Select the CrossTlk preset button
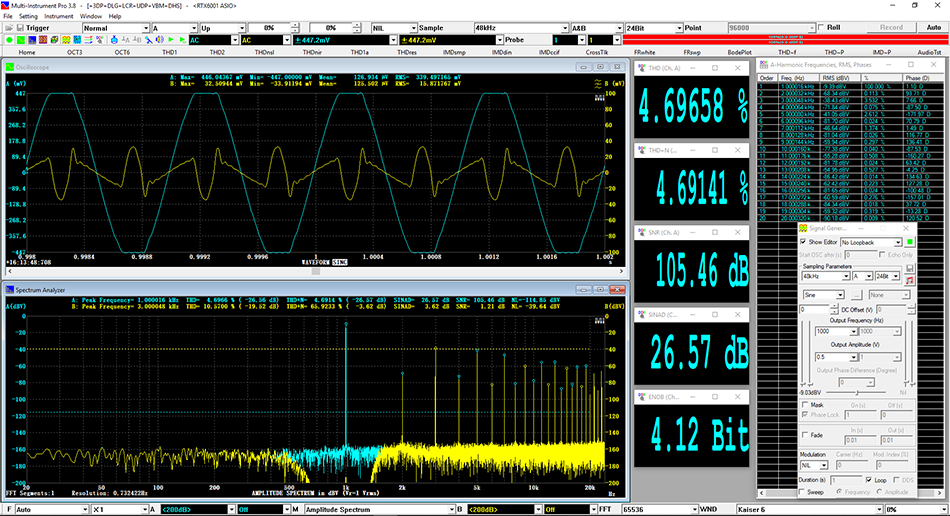Viewport: 950px width, 516px height. click(597, 52)
